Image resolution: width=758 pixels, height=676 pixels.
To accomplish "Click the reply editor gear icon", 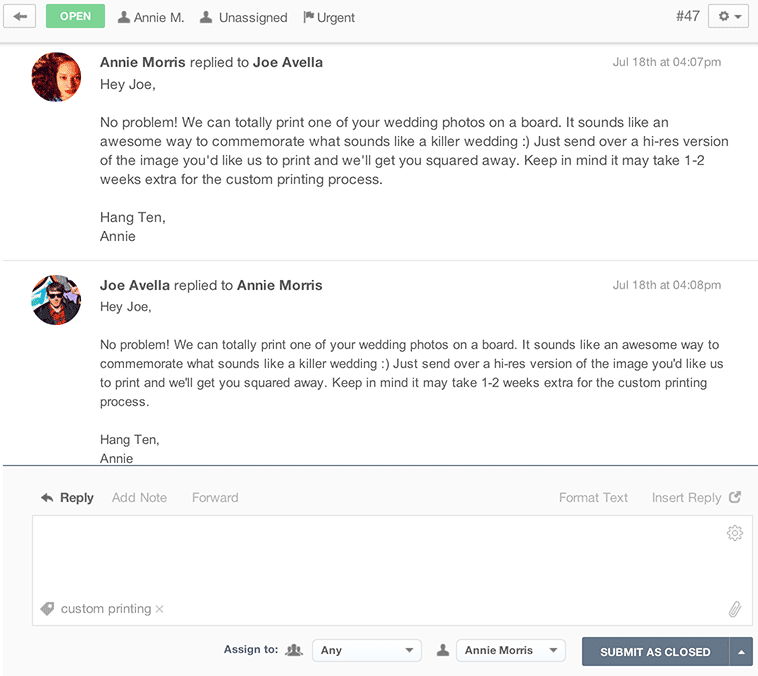I will pyautogui.click(x=735, y=533).
